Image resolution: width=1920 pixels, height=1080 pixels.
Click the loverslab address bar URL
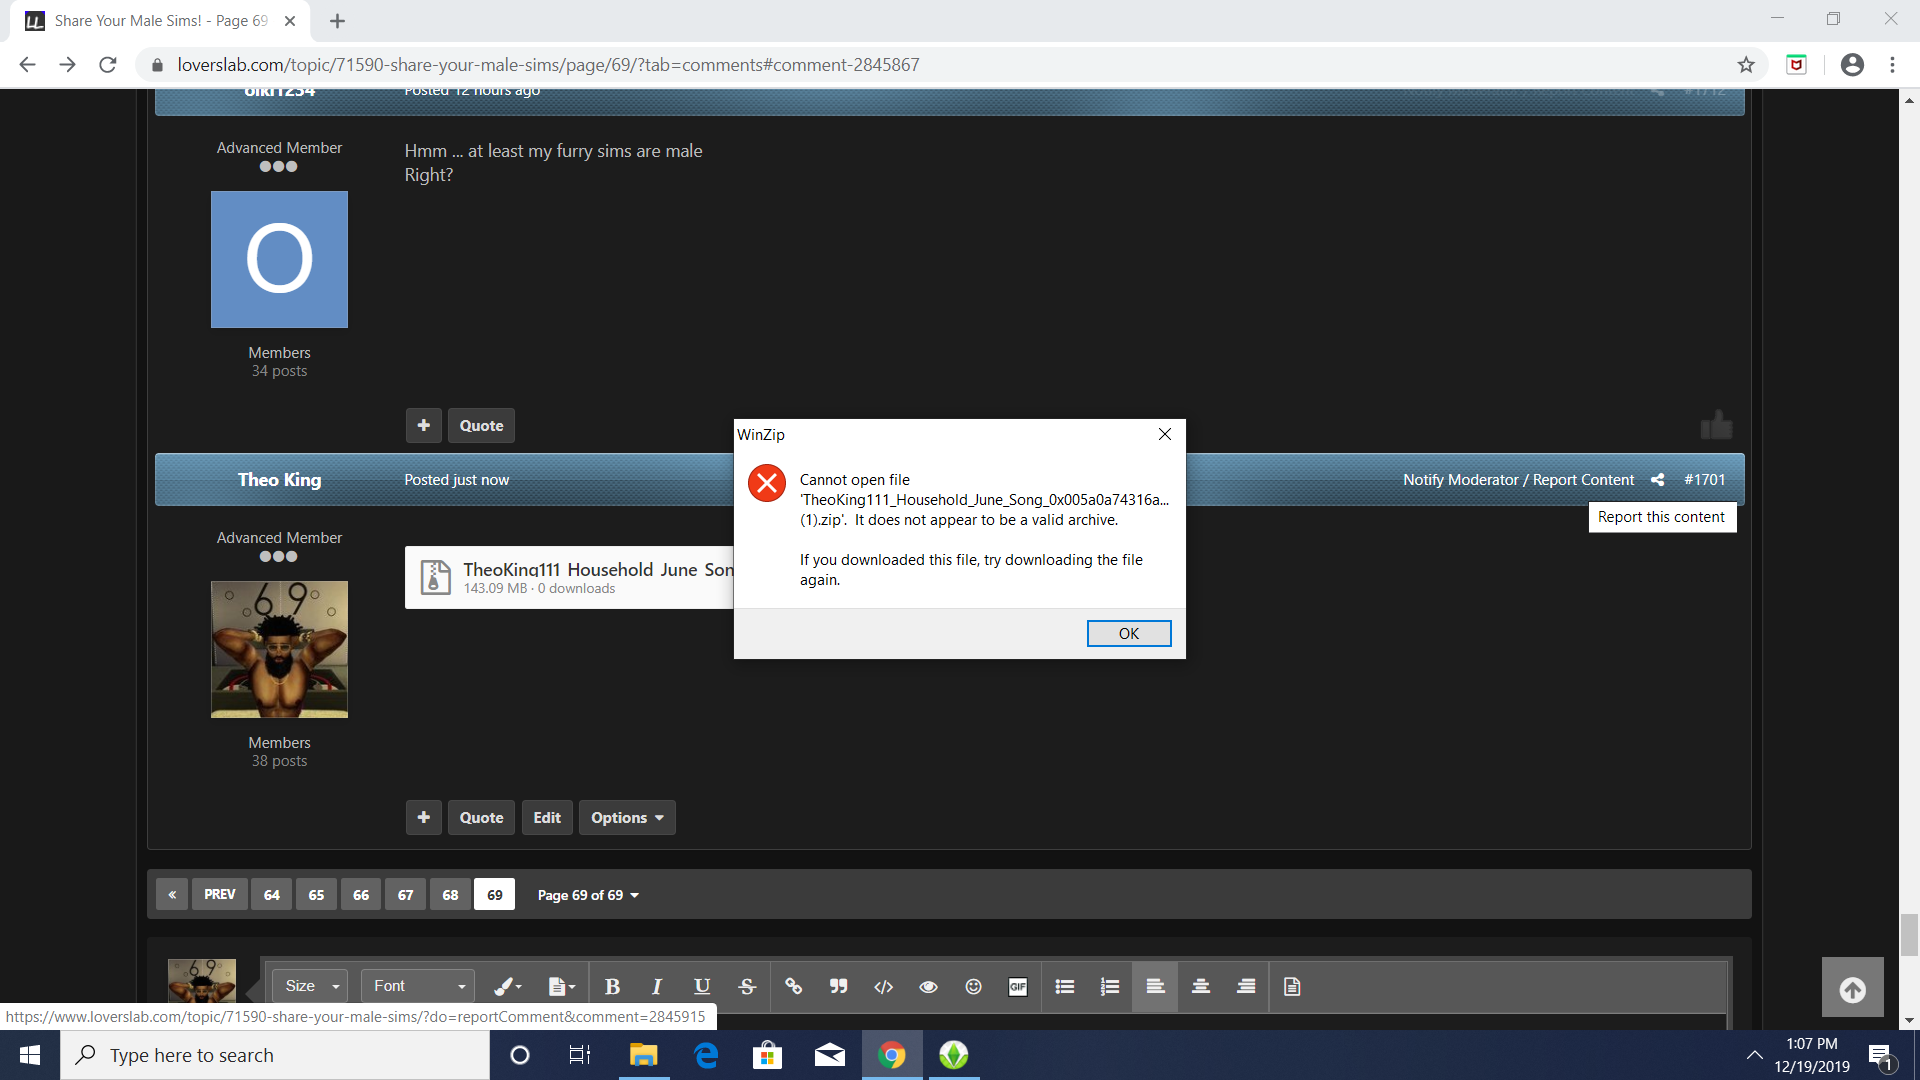[x=548, y=65]
